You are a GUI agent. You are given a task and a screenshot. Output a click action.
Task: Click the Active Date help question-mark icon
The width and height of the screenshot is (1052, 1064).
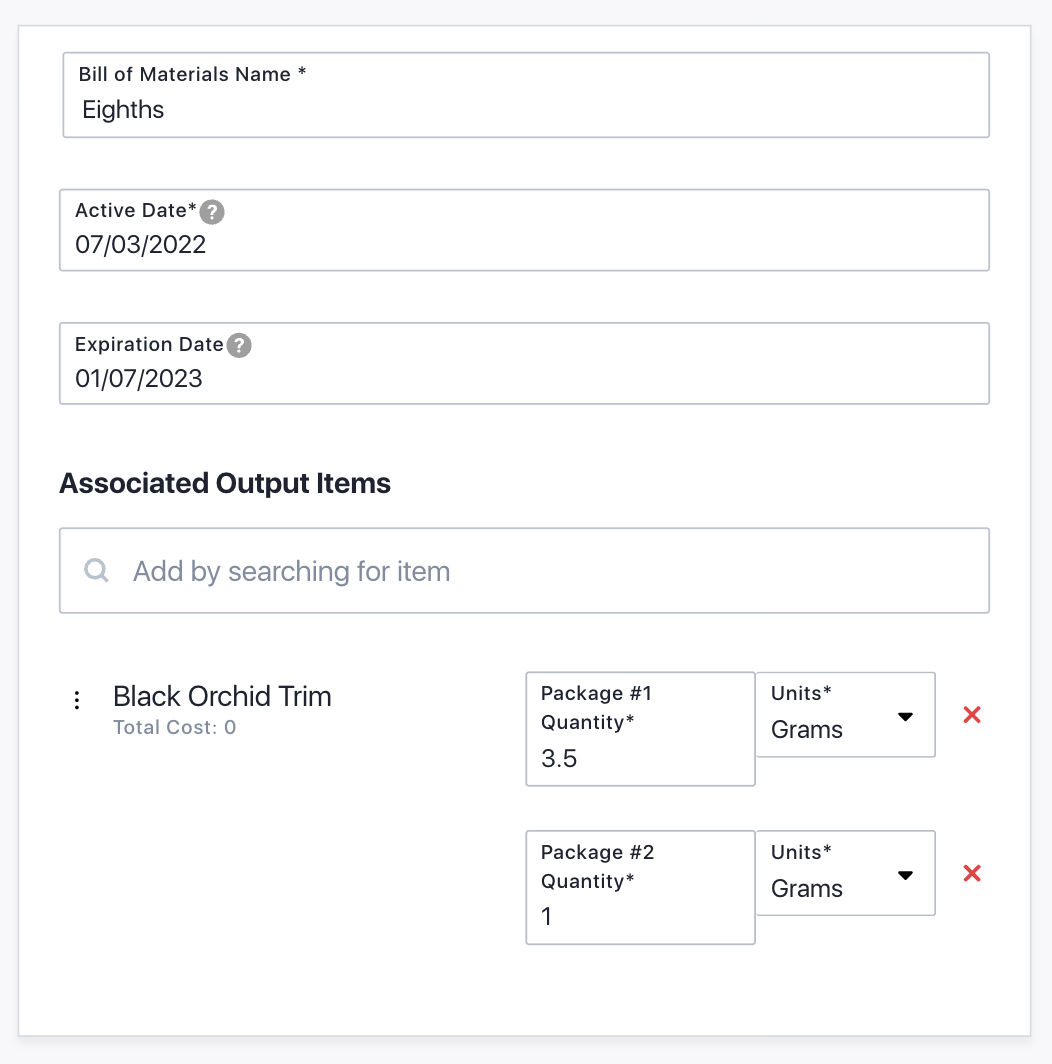[212, 212]
